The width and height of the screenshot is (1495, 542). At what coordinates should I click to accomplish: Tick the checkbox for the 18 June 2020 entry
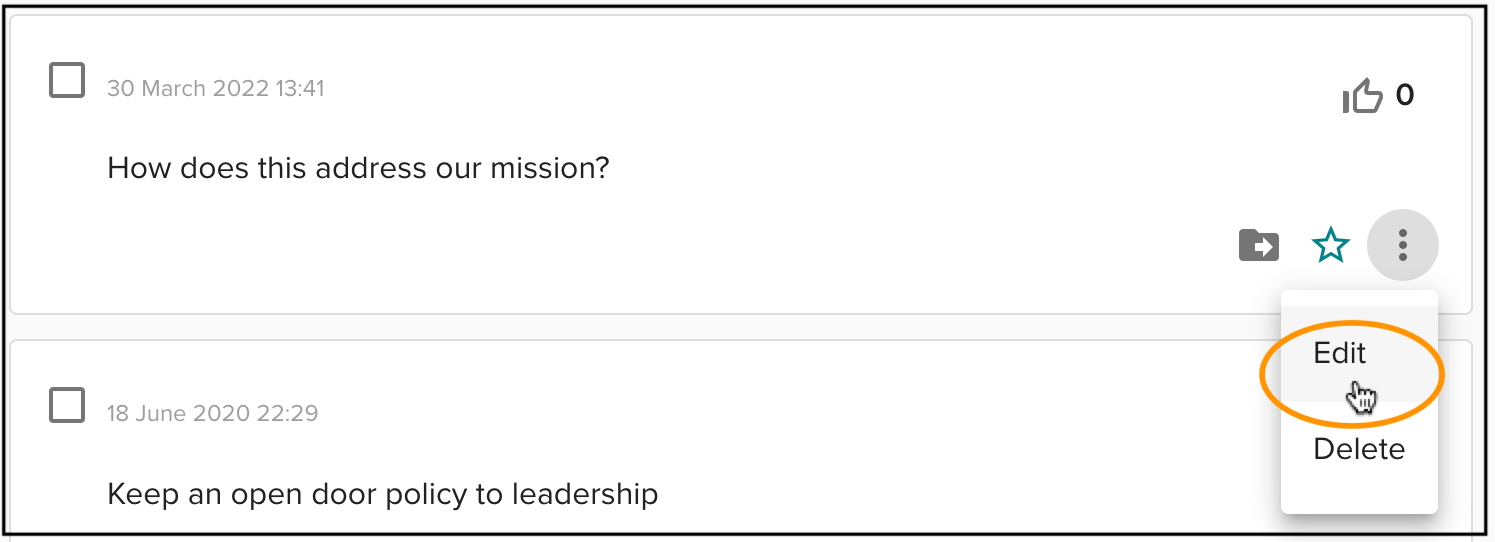tap(67, 405)
